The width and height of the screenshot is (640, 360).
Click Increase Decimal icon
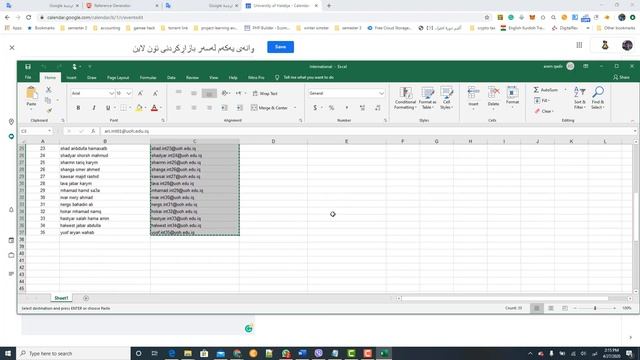click(362, 108)
